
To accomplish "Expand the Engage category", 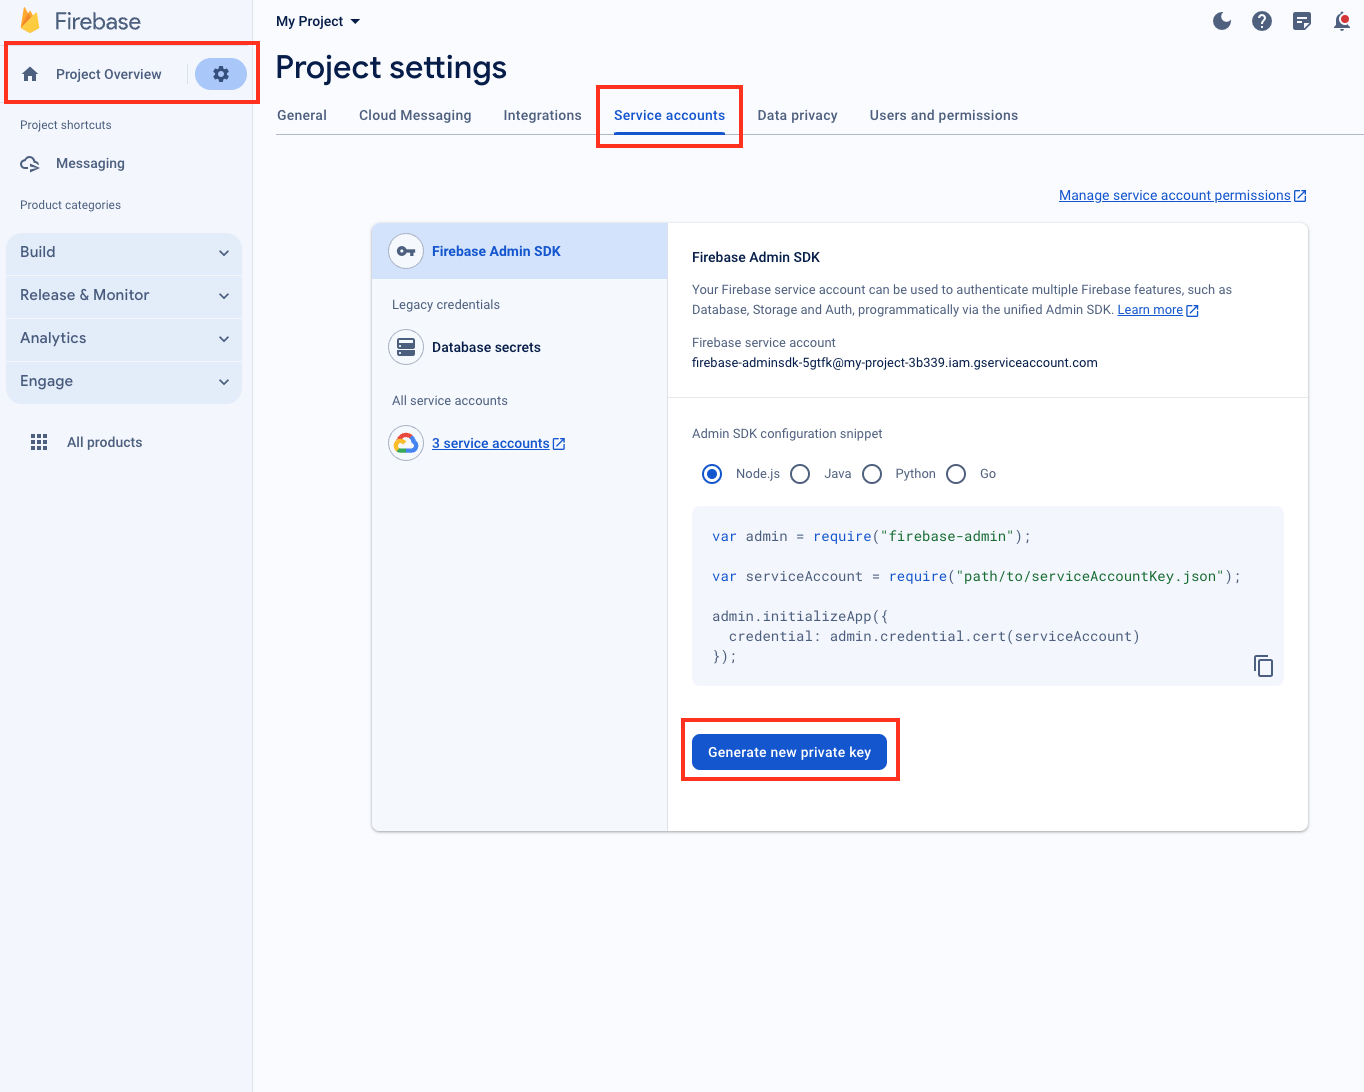I will click(x=124, y=382).
